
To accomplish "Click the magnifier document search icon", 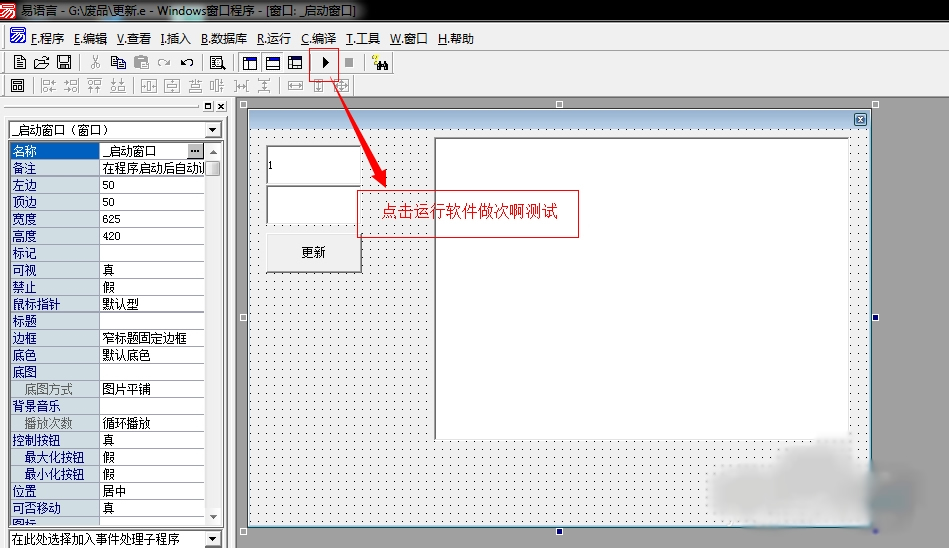I will pyautogui.click(x=217, y=62).
